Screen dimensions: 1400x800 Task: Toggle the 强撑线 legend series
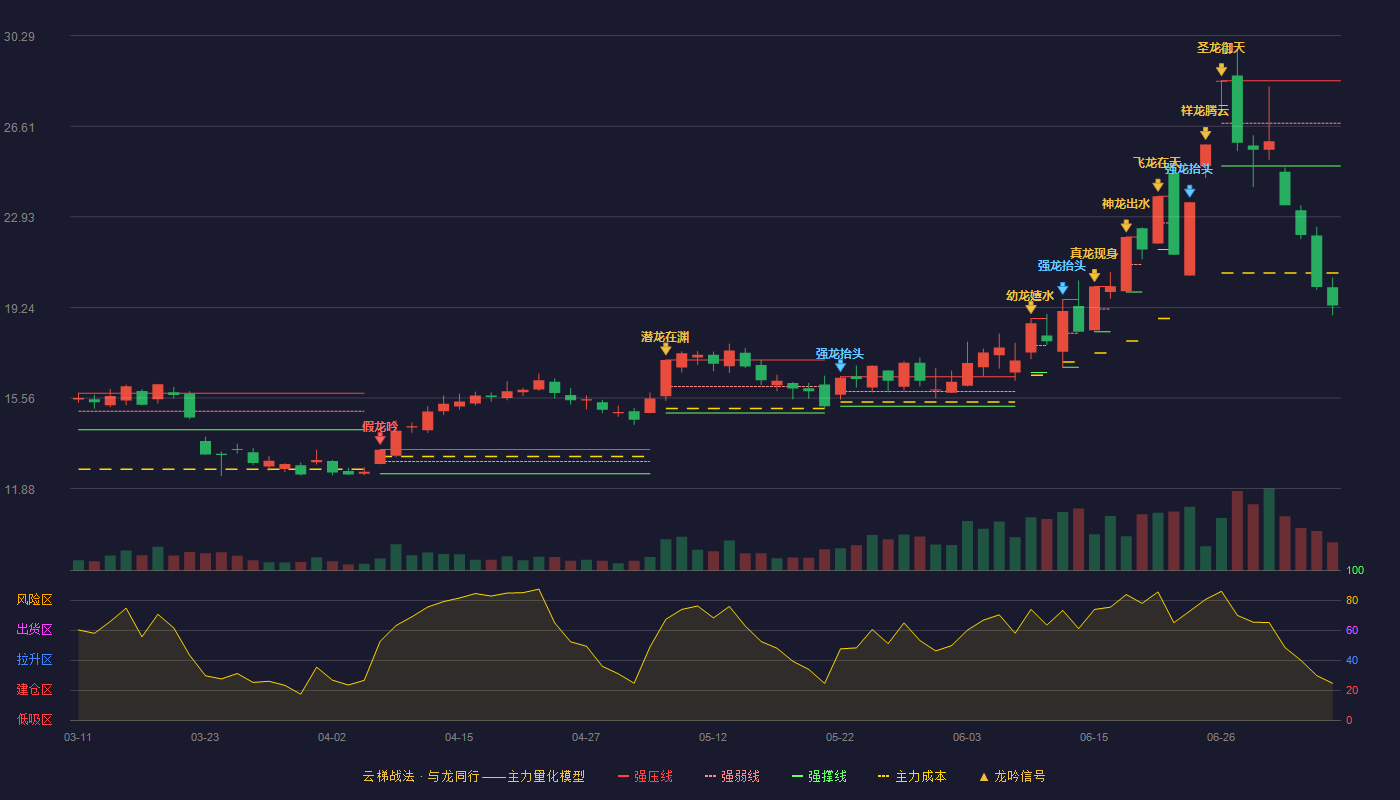819,776
